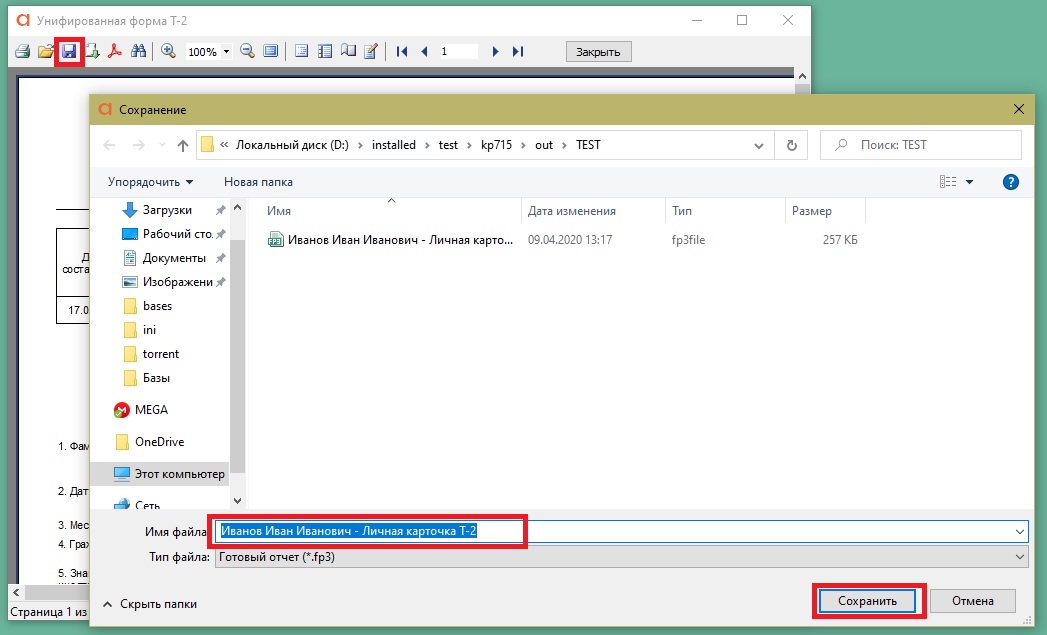The height and width of the screenshot is (635, 1047).
Task: Print the report using printer icon
Action: tap(23, 51)
